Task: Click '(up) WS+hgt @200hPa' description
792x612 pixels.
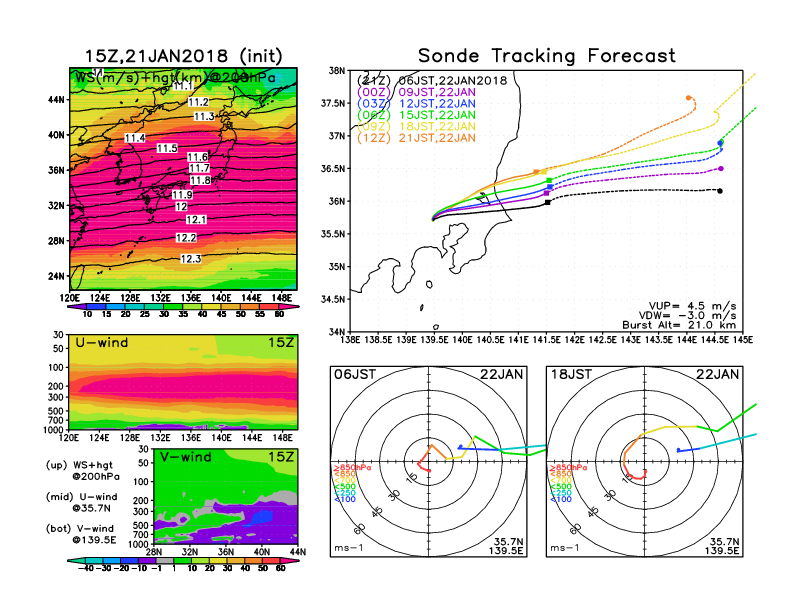Action: [x=83, y=471]
